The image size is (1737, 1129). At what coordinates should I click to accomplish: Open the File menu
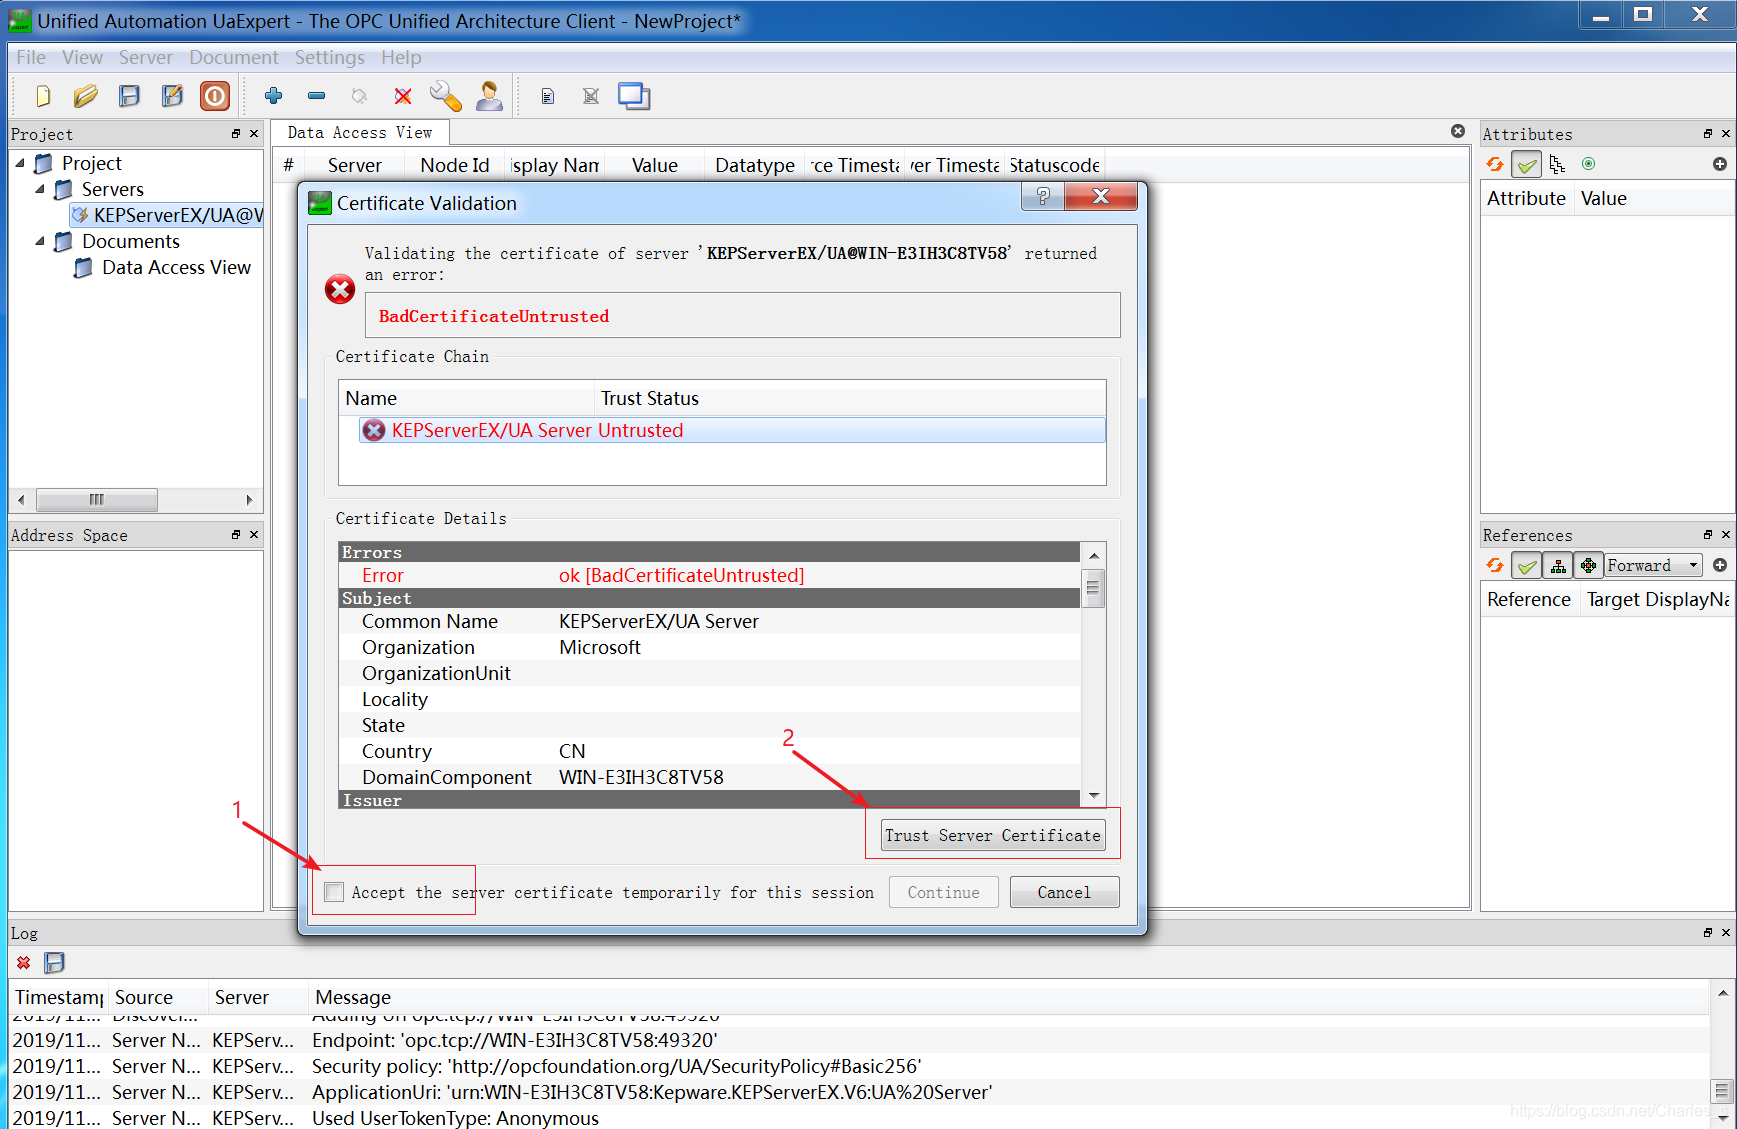click(31, 57)
